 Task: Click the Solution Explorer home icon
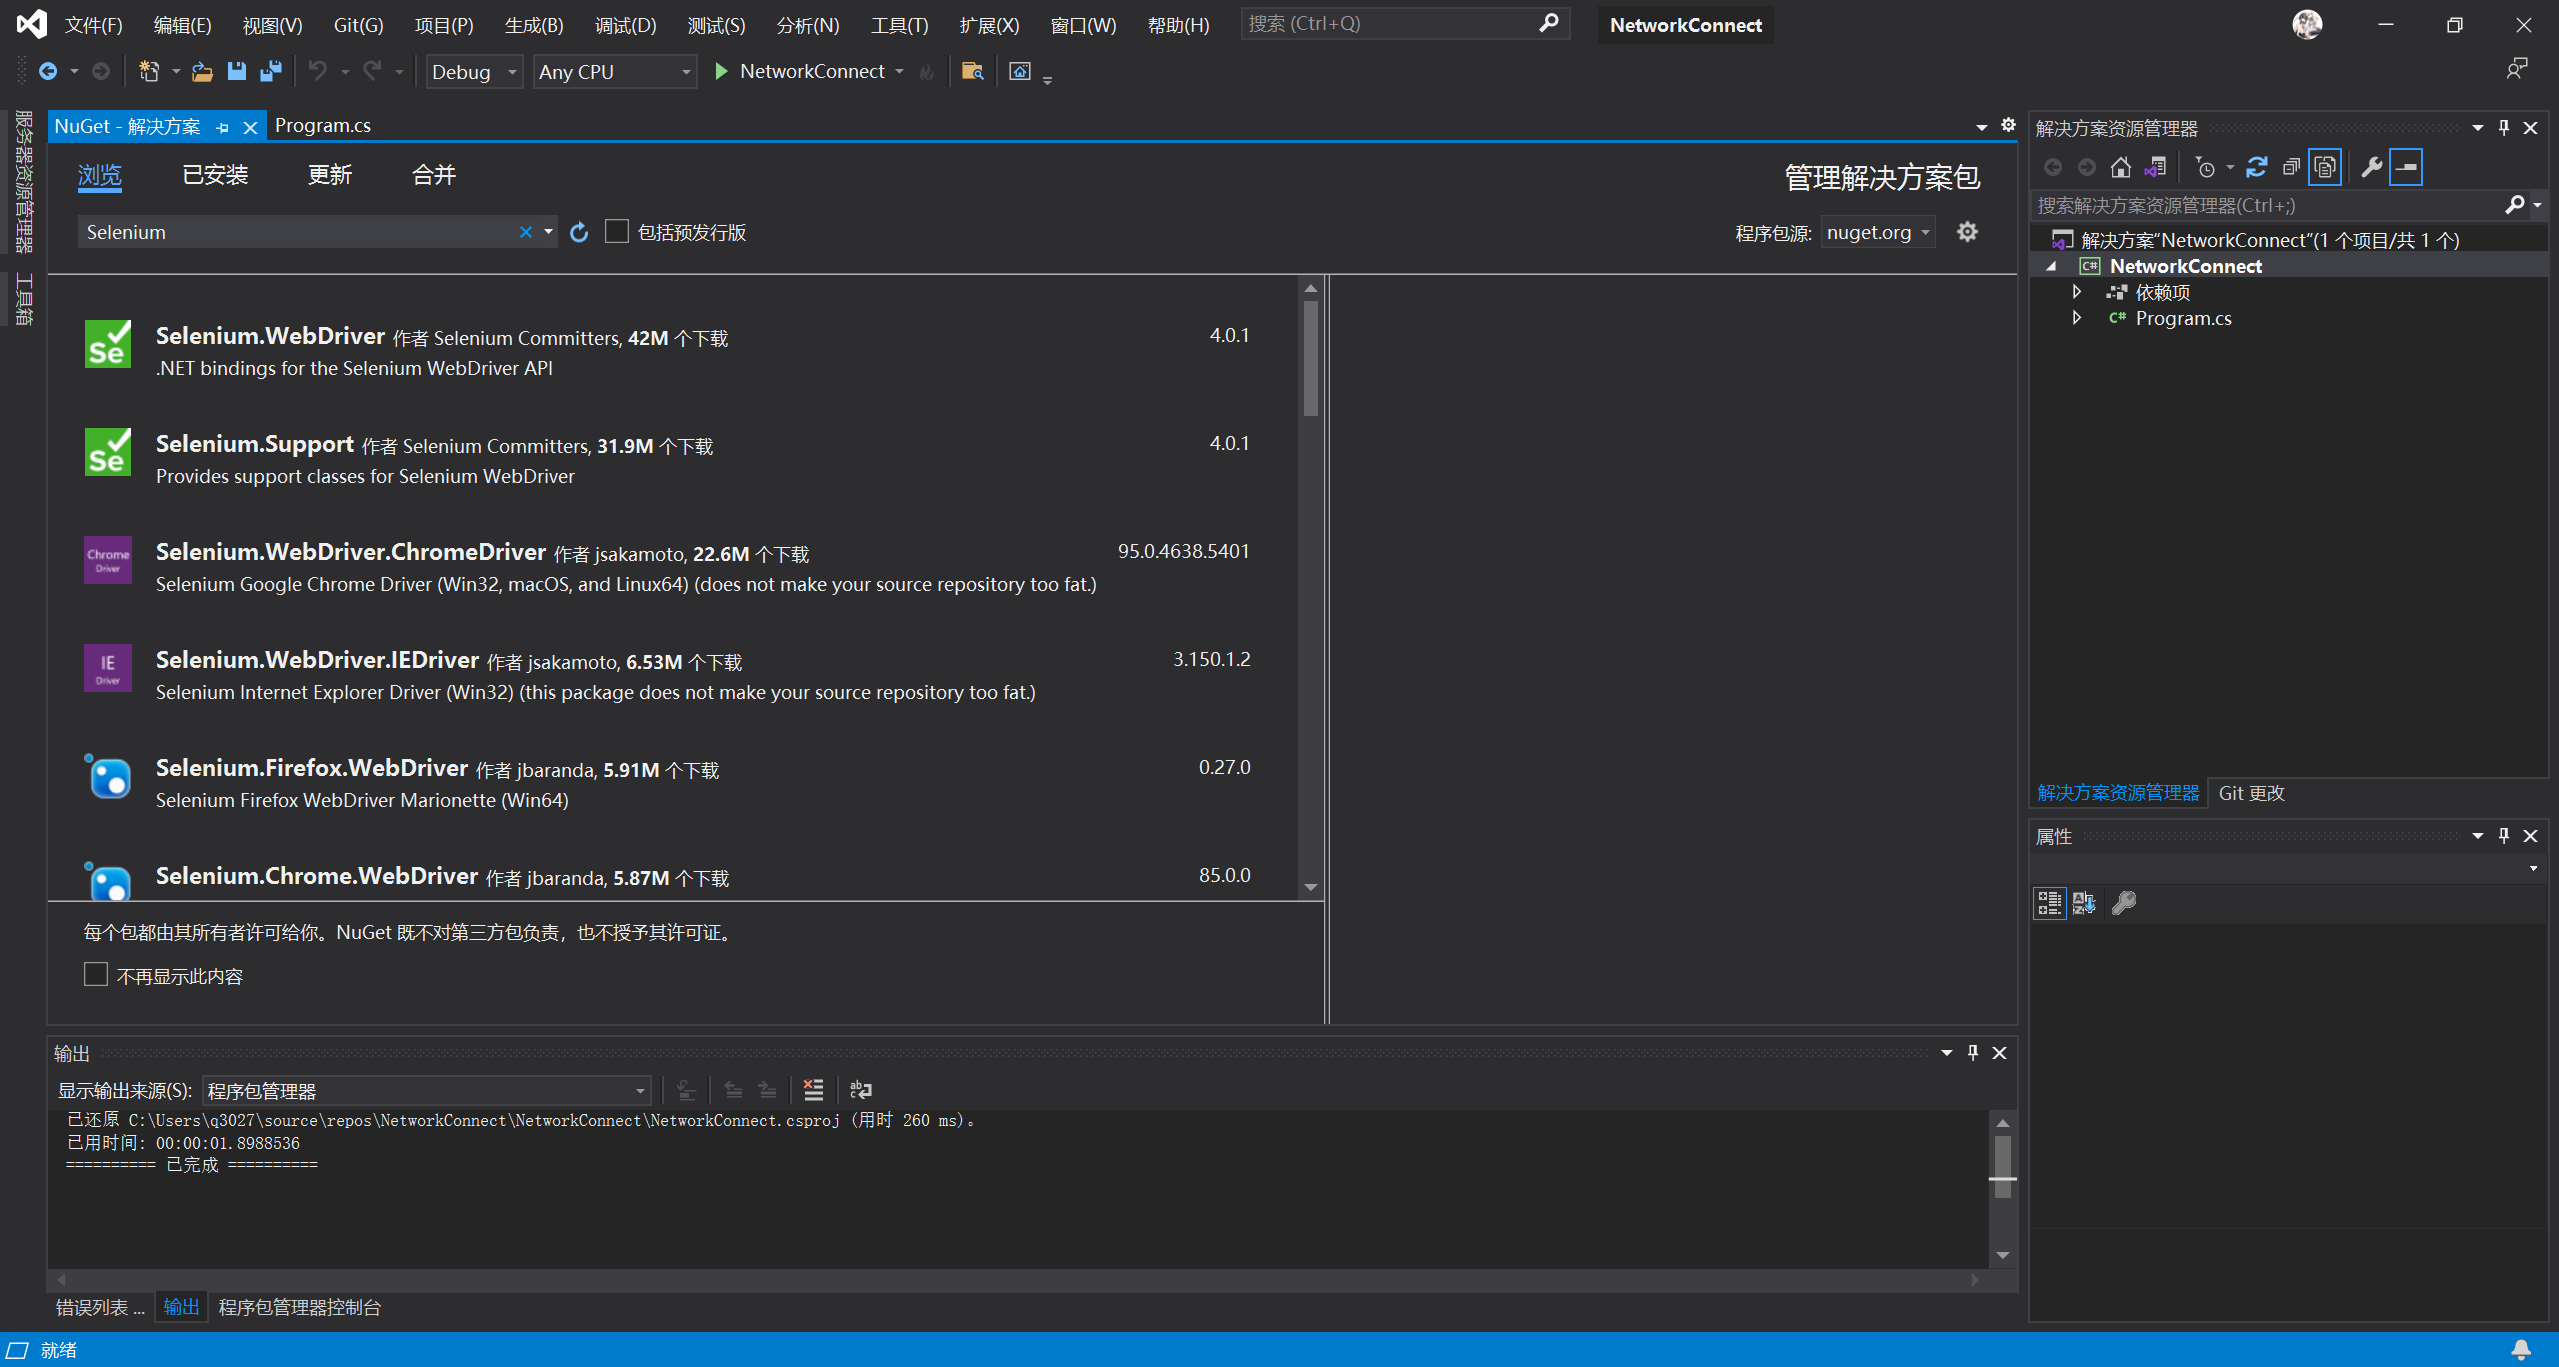pyautogui.click(x=2120, y=167)
